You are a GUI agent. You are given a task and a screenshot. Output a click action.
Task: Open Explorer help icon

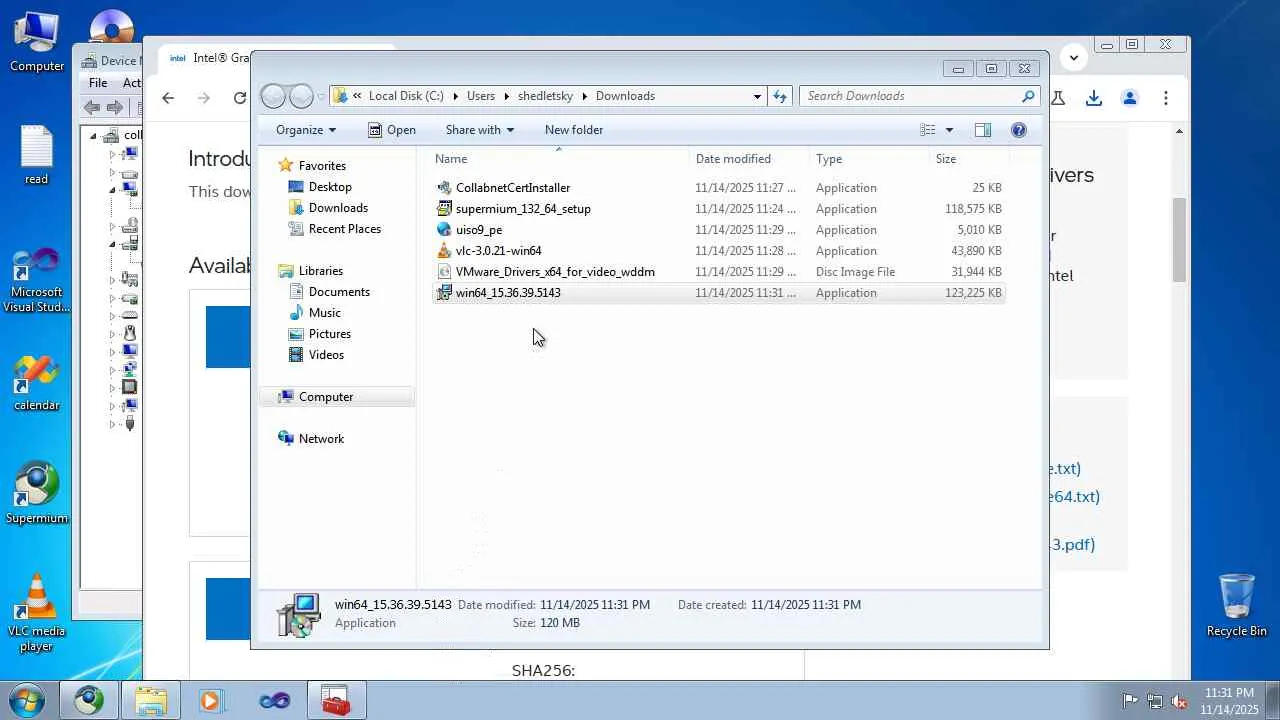[x=1019, y=130]
